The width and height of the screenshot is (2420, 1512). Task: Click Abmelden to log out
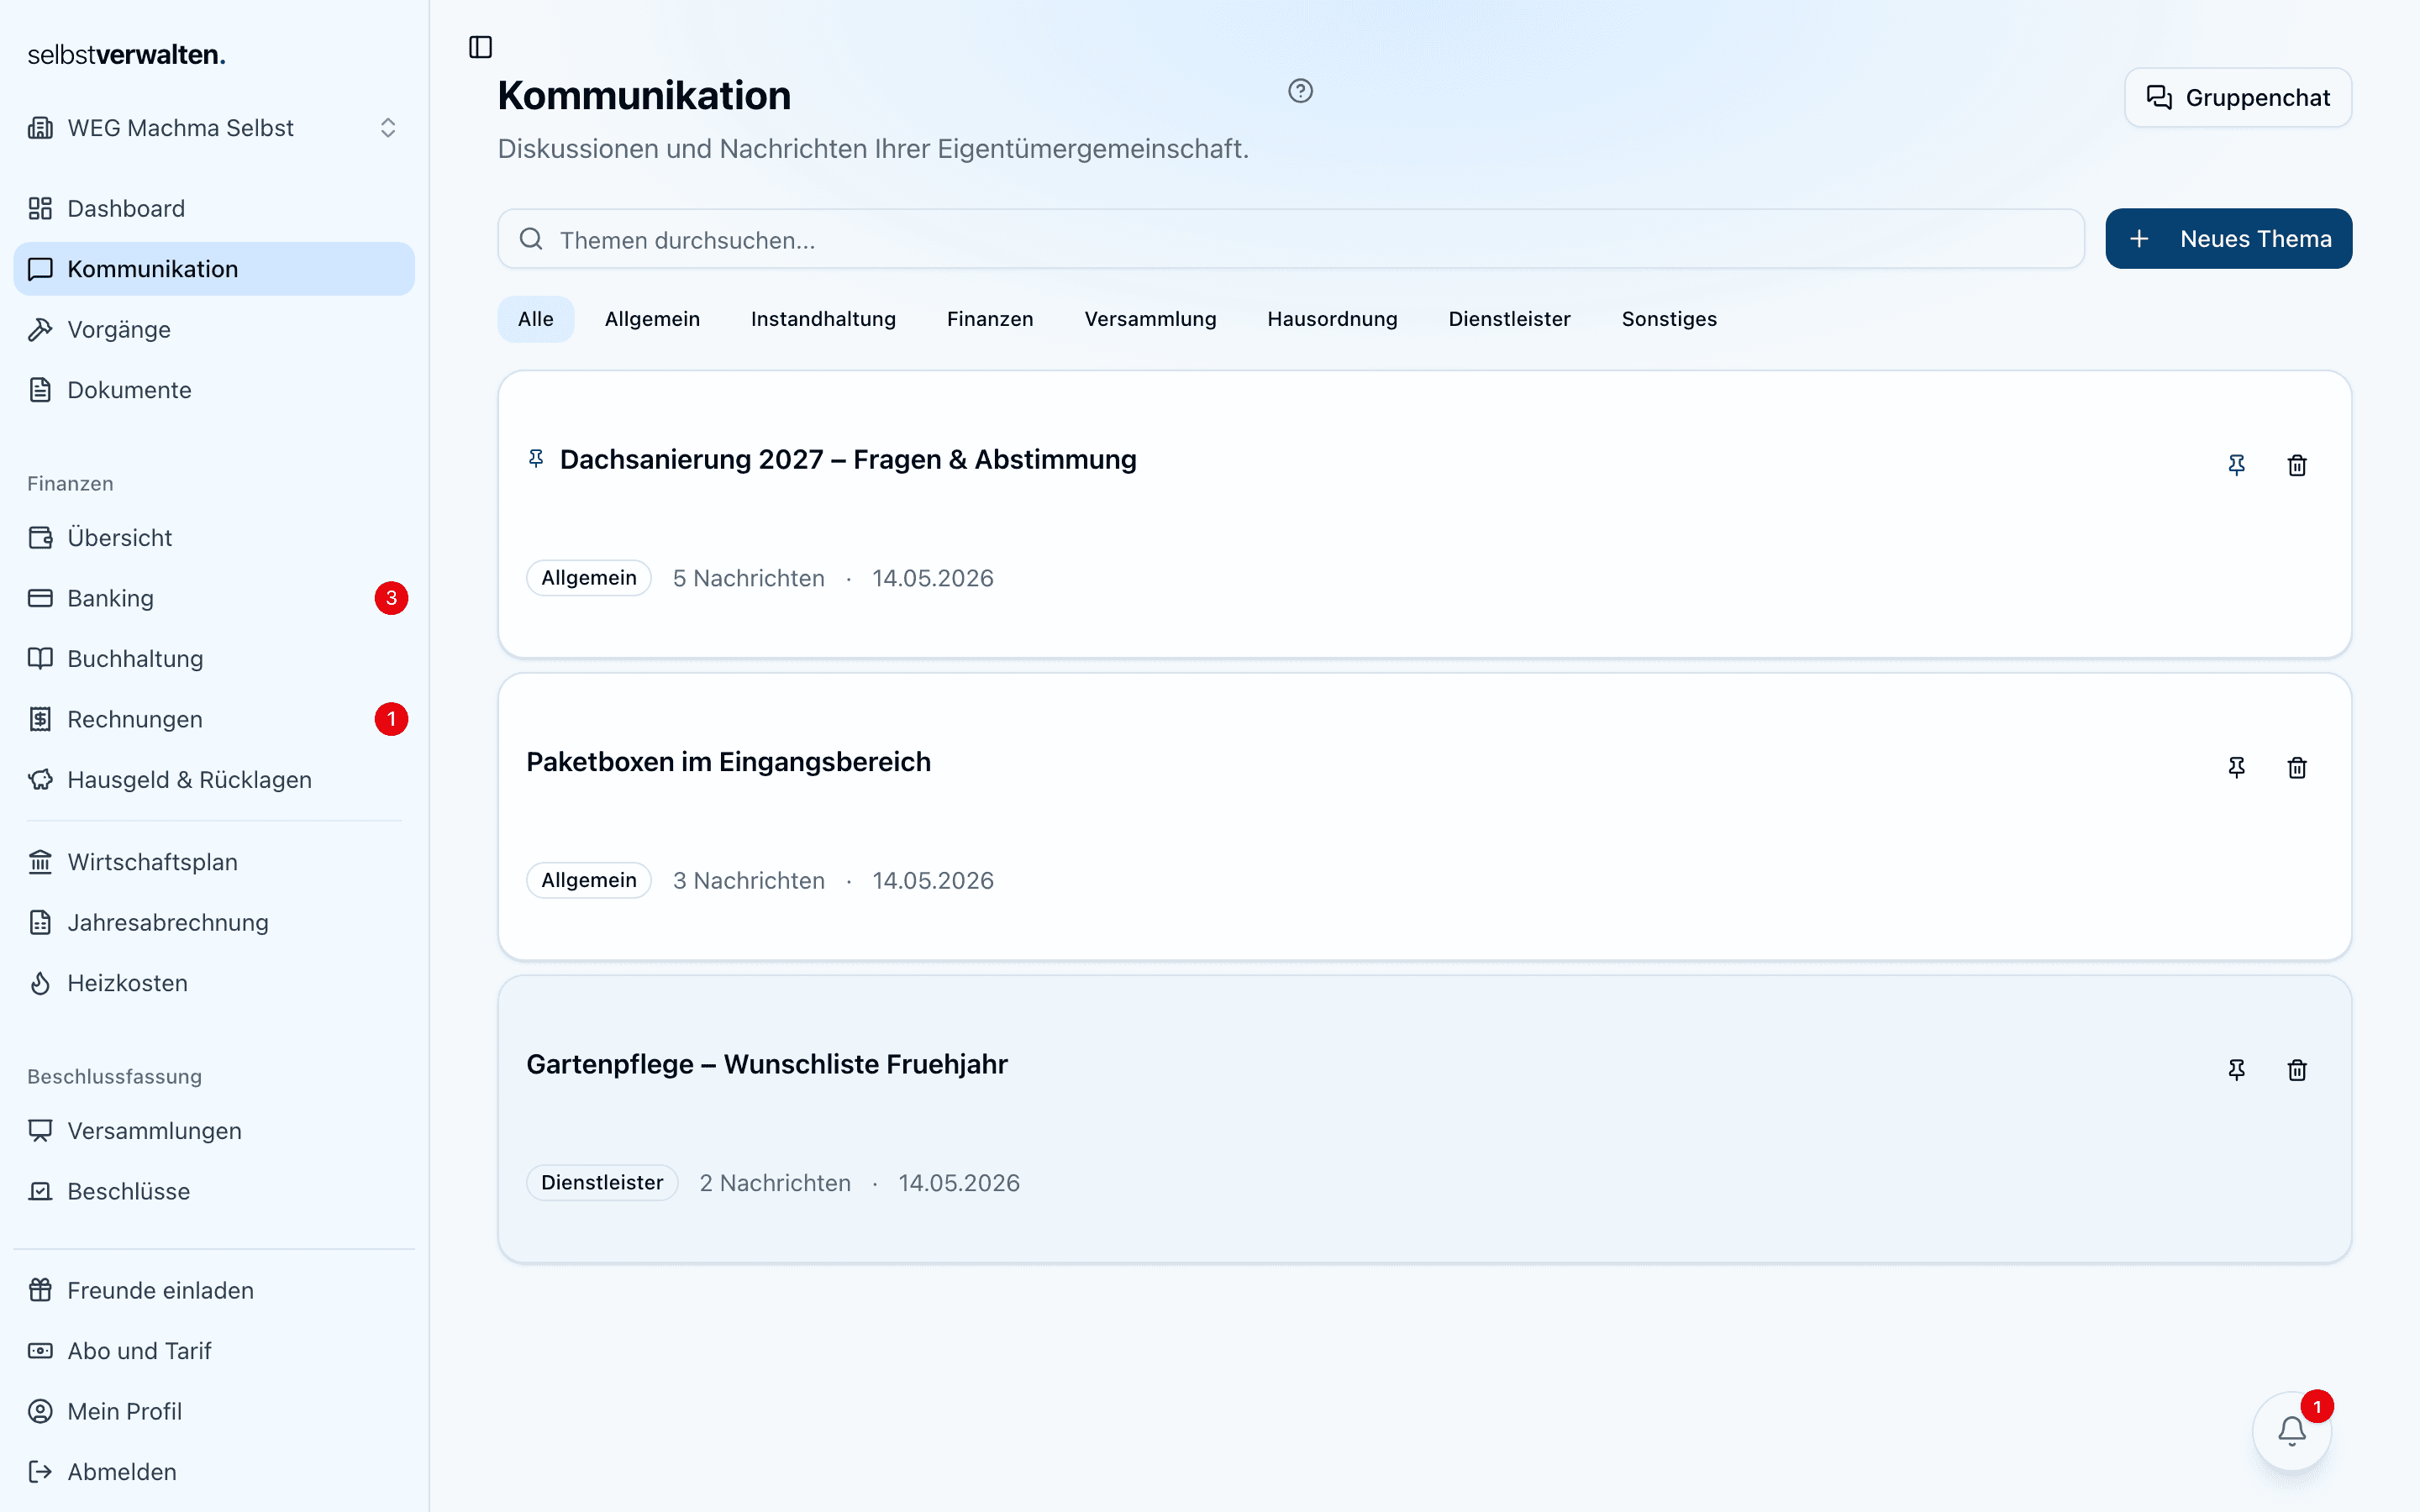tap(214, 1472)
